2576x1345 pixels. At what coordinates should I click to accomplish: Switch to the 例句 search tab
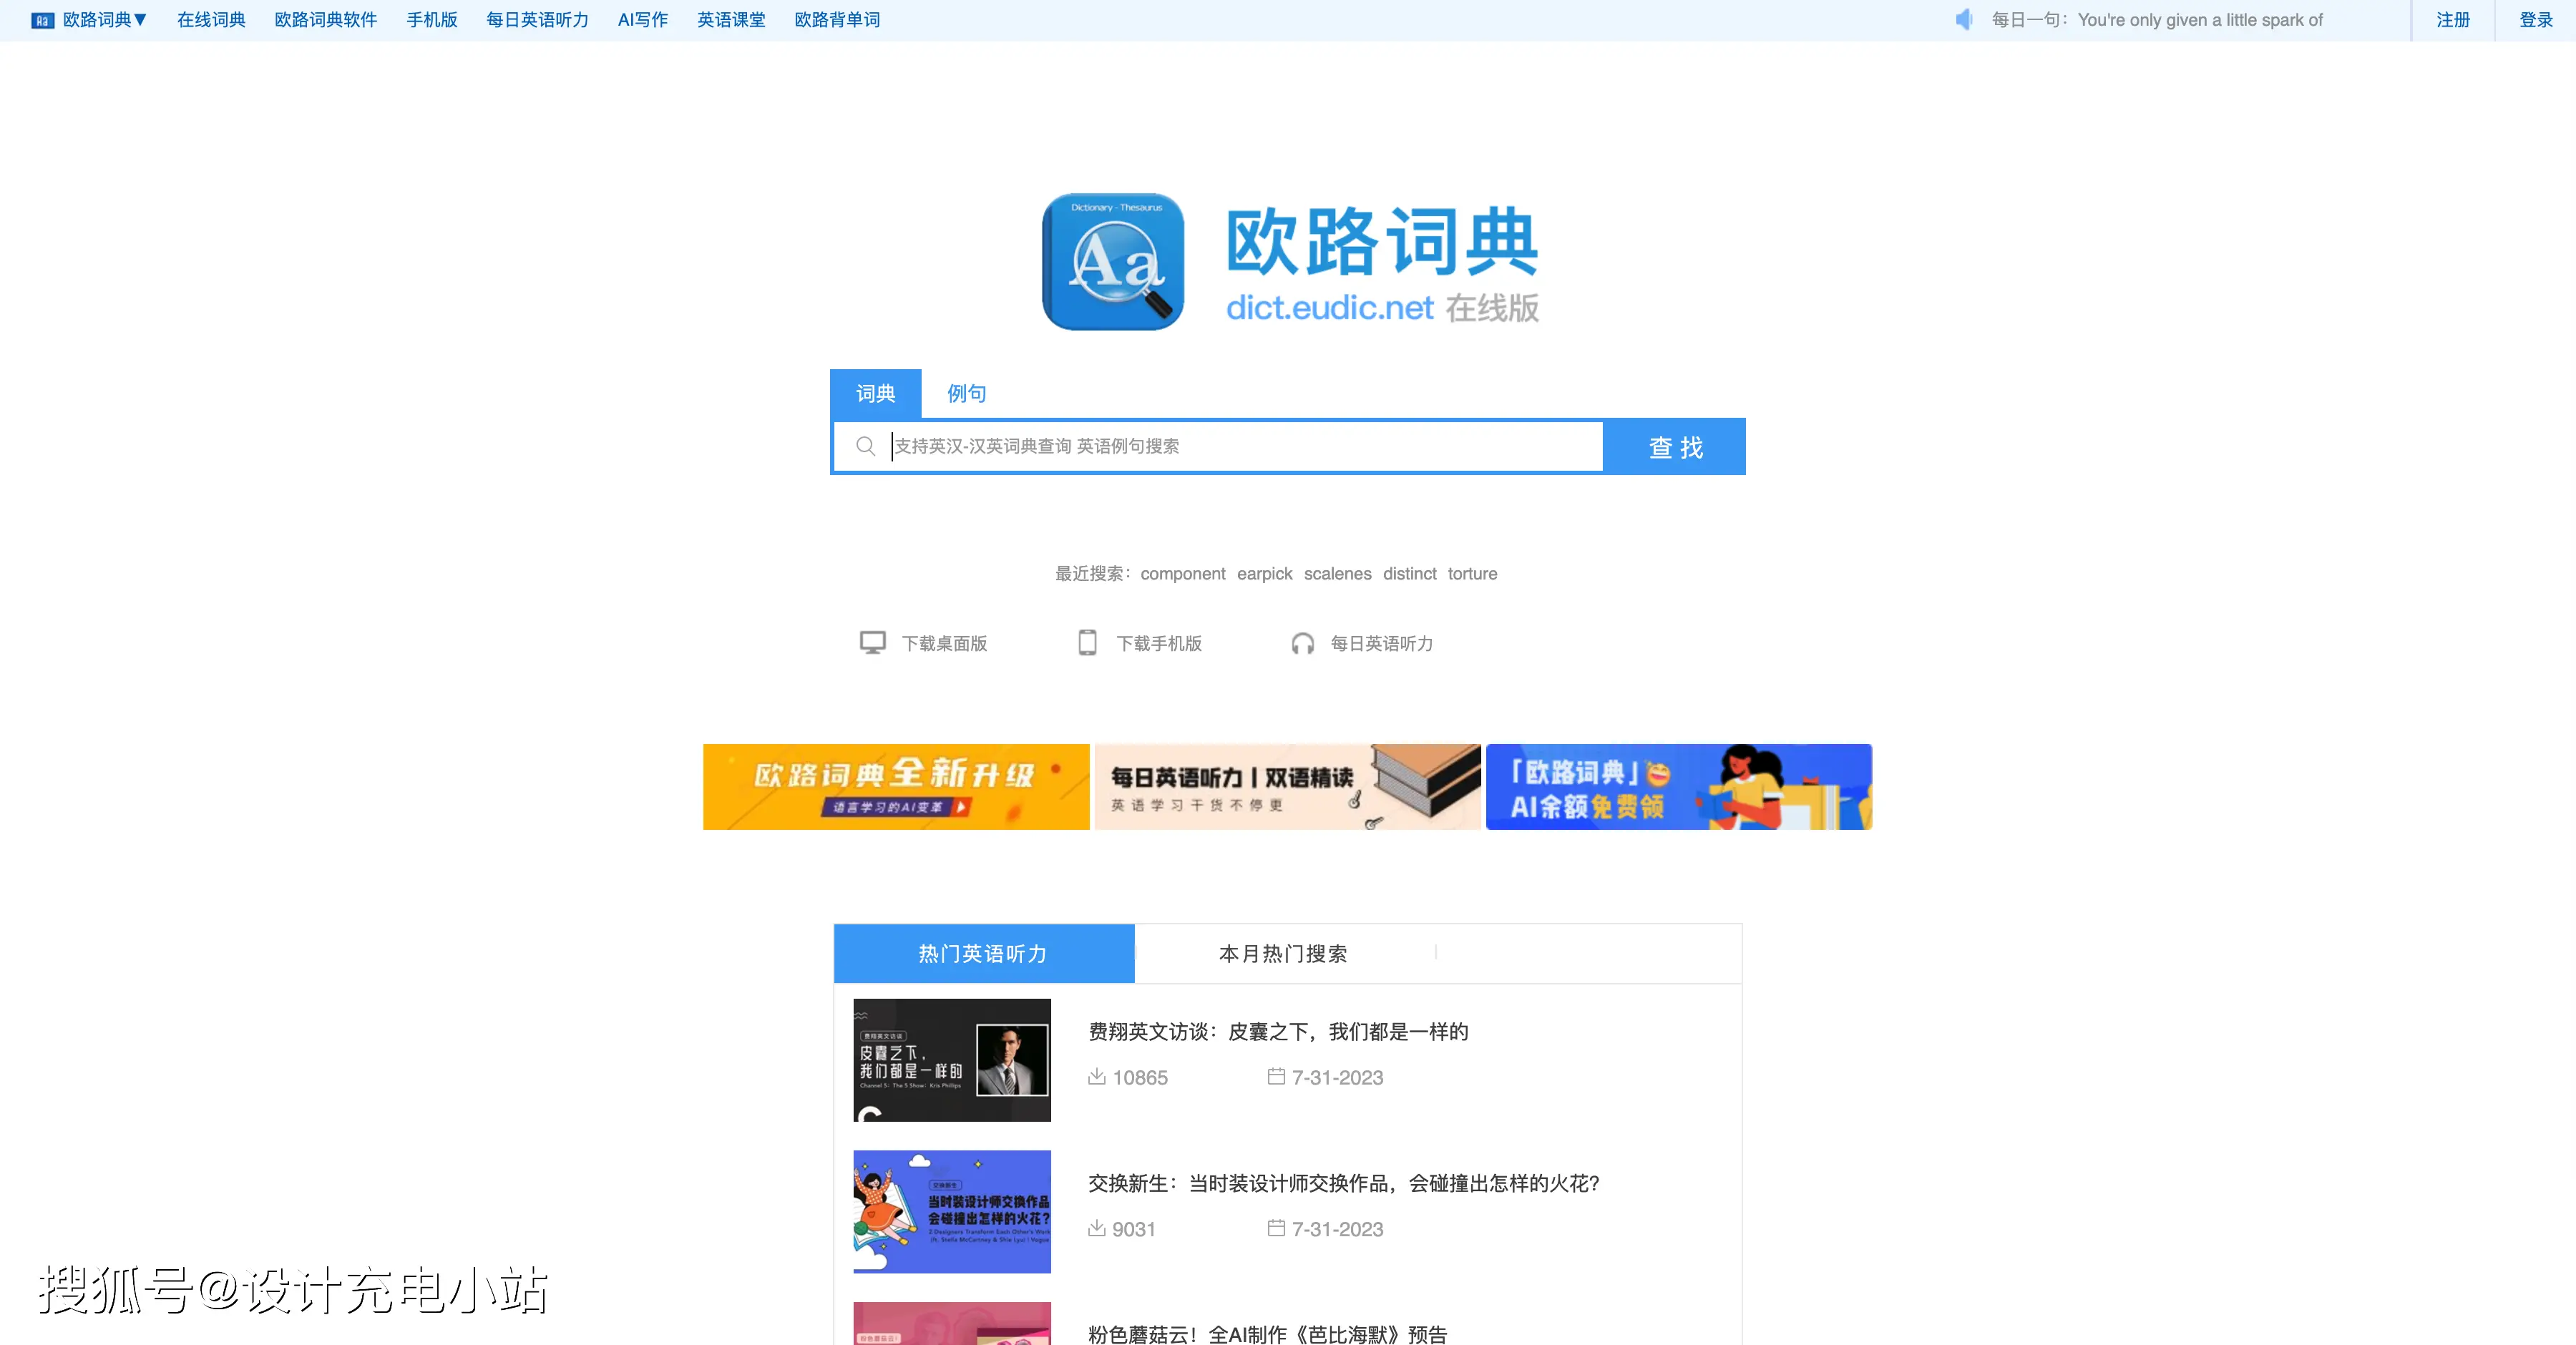pos(966,394)
